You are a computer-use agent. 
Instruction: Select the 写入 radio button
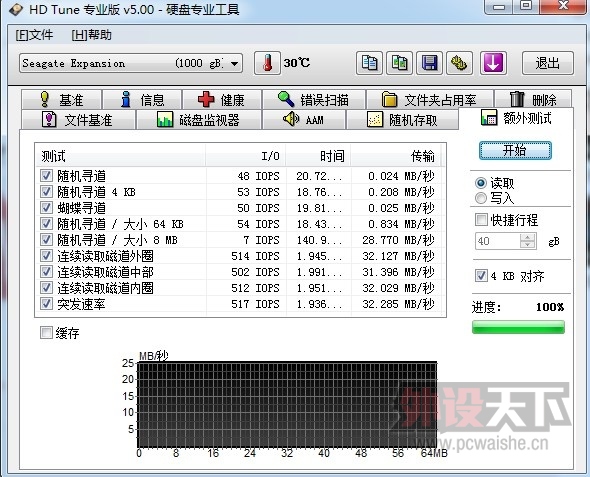[x=481, y=198]
